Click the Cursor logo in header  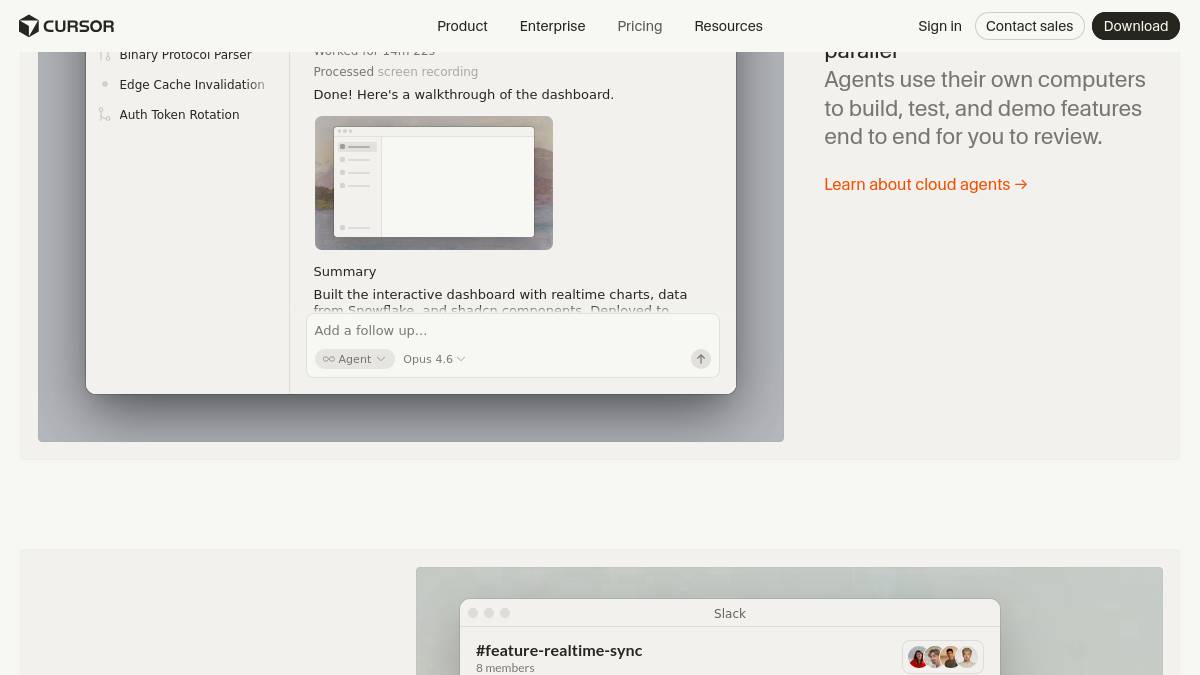(x=66, y=26)
